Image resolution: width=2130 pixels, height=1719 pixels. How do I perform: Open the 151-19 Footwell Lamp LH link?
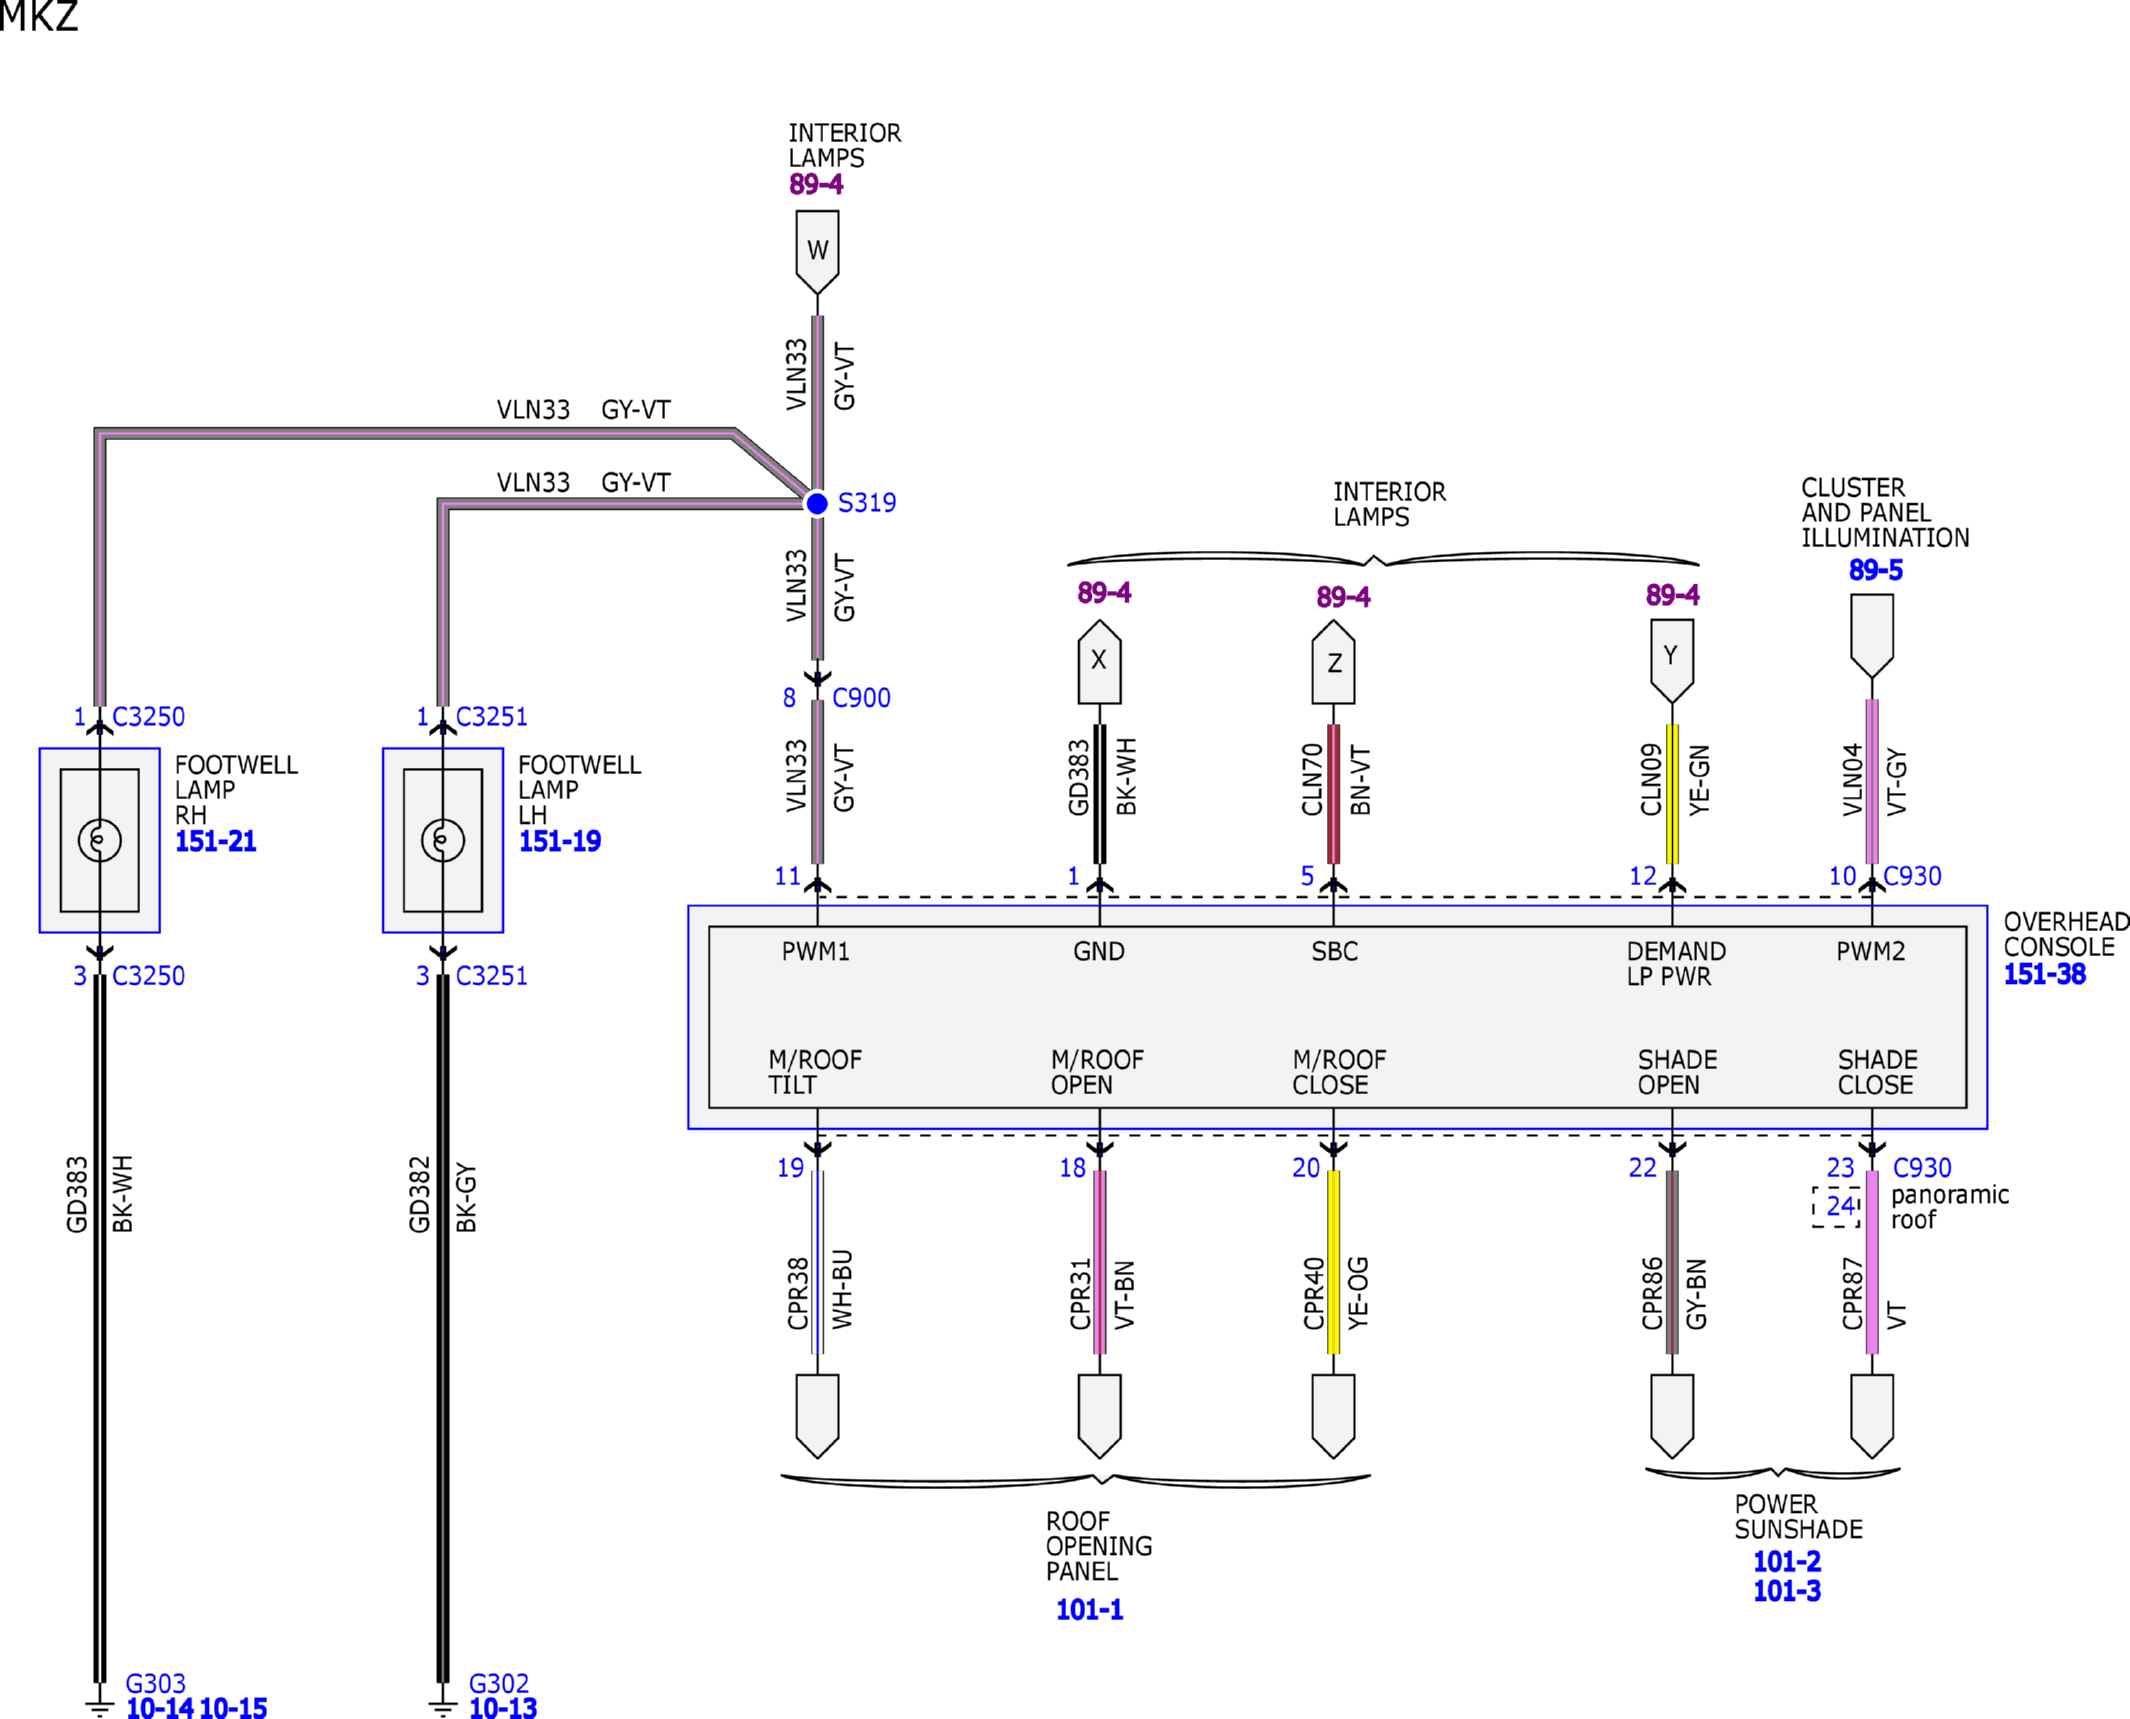[x=559, y=841]
